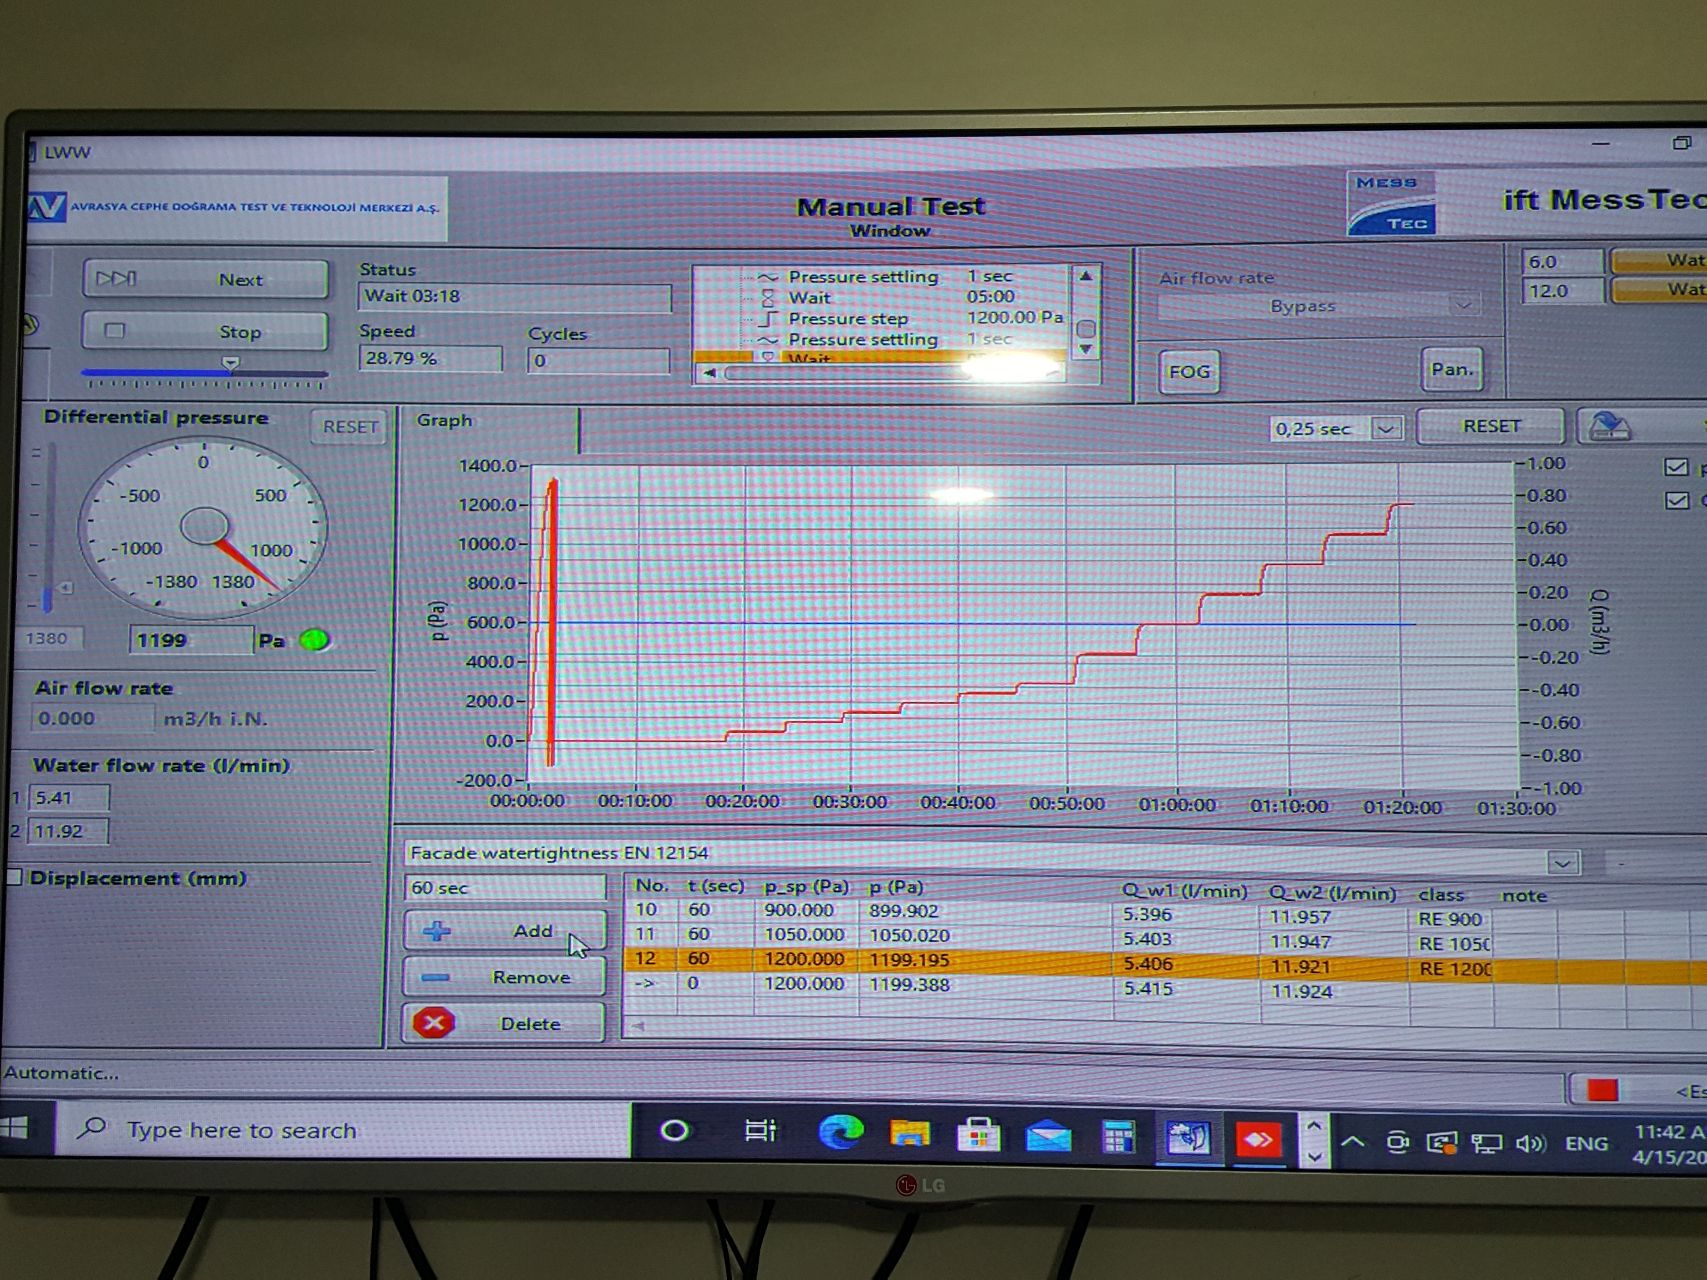The width and height of the screenshot is (1707, 1280).
Task: Toggle the first graph series checkbox
Action: [1676, 467]
